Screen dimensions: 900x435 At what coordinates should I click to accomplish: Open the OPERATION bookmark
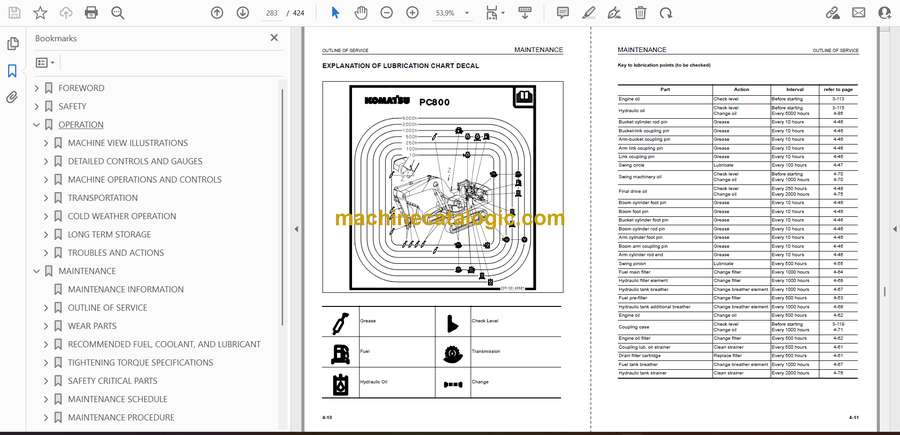(x=81, y=125)
